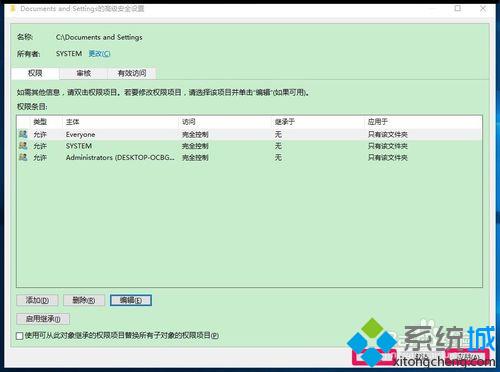This screenshot has width=500, height=372.
Task: Click the C:\Documents and Settings path text
Action: [x=99, y=37]
